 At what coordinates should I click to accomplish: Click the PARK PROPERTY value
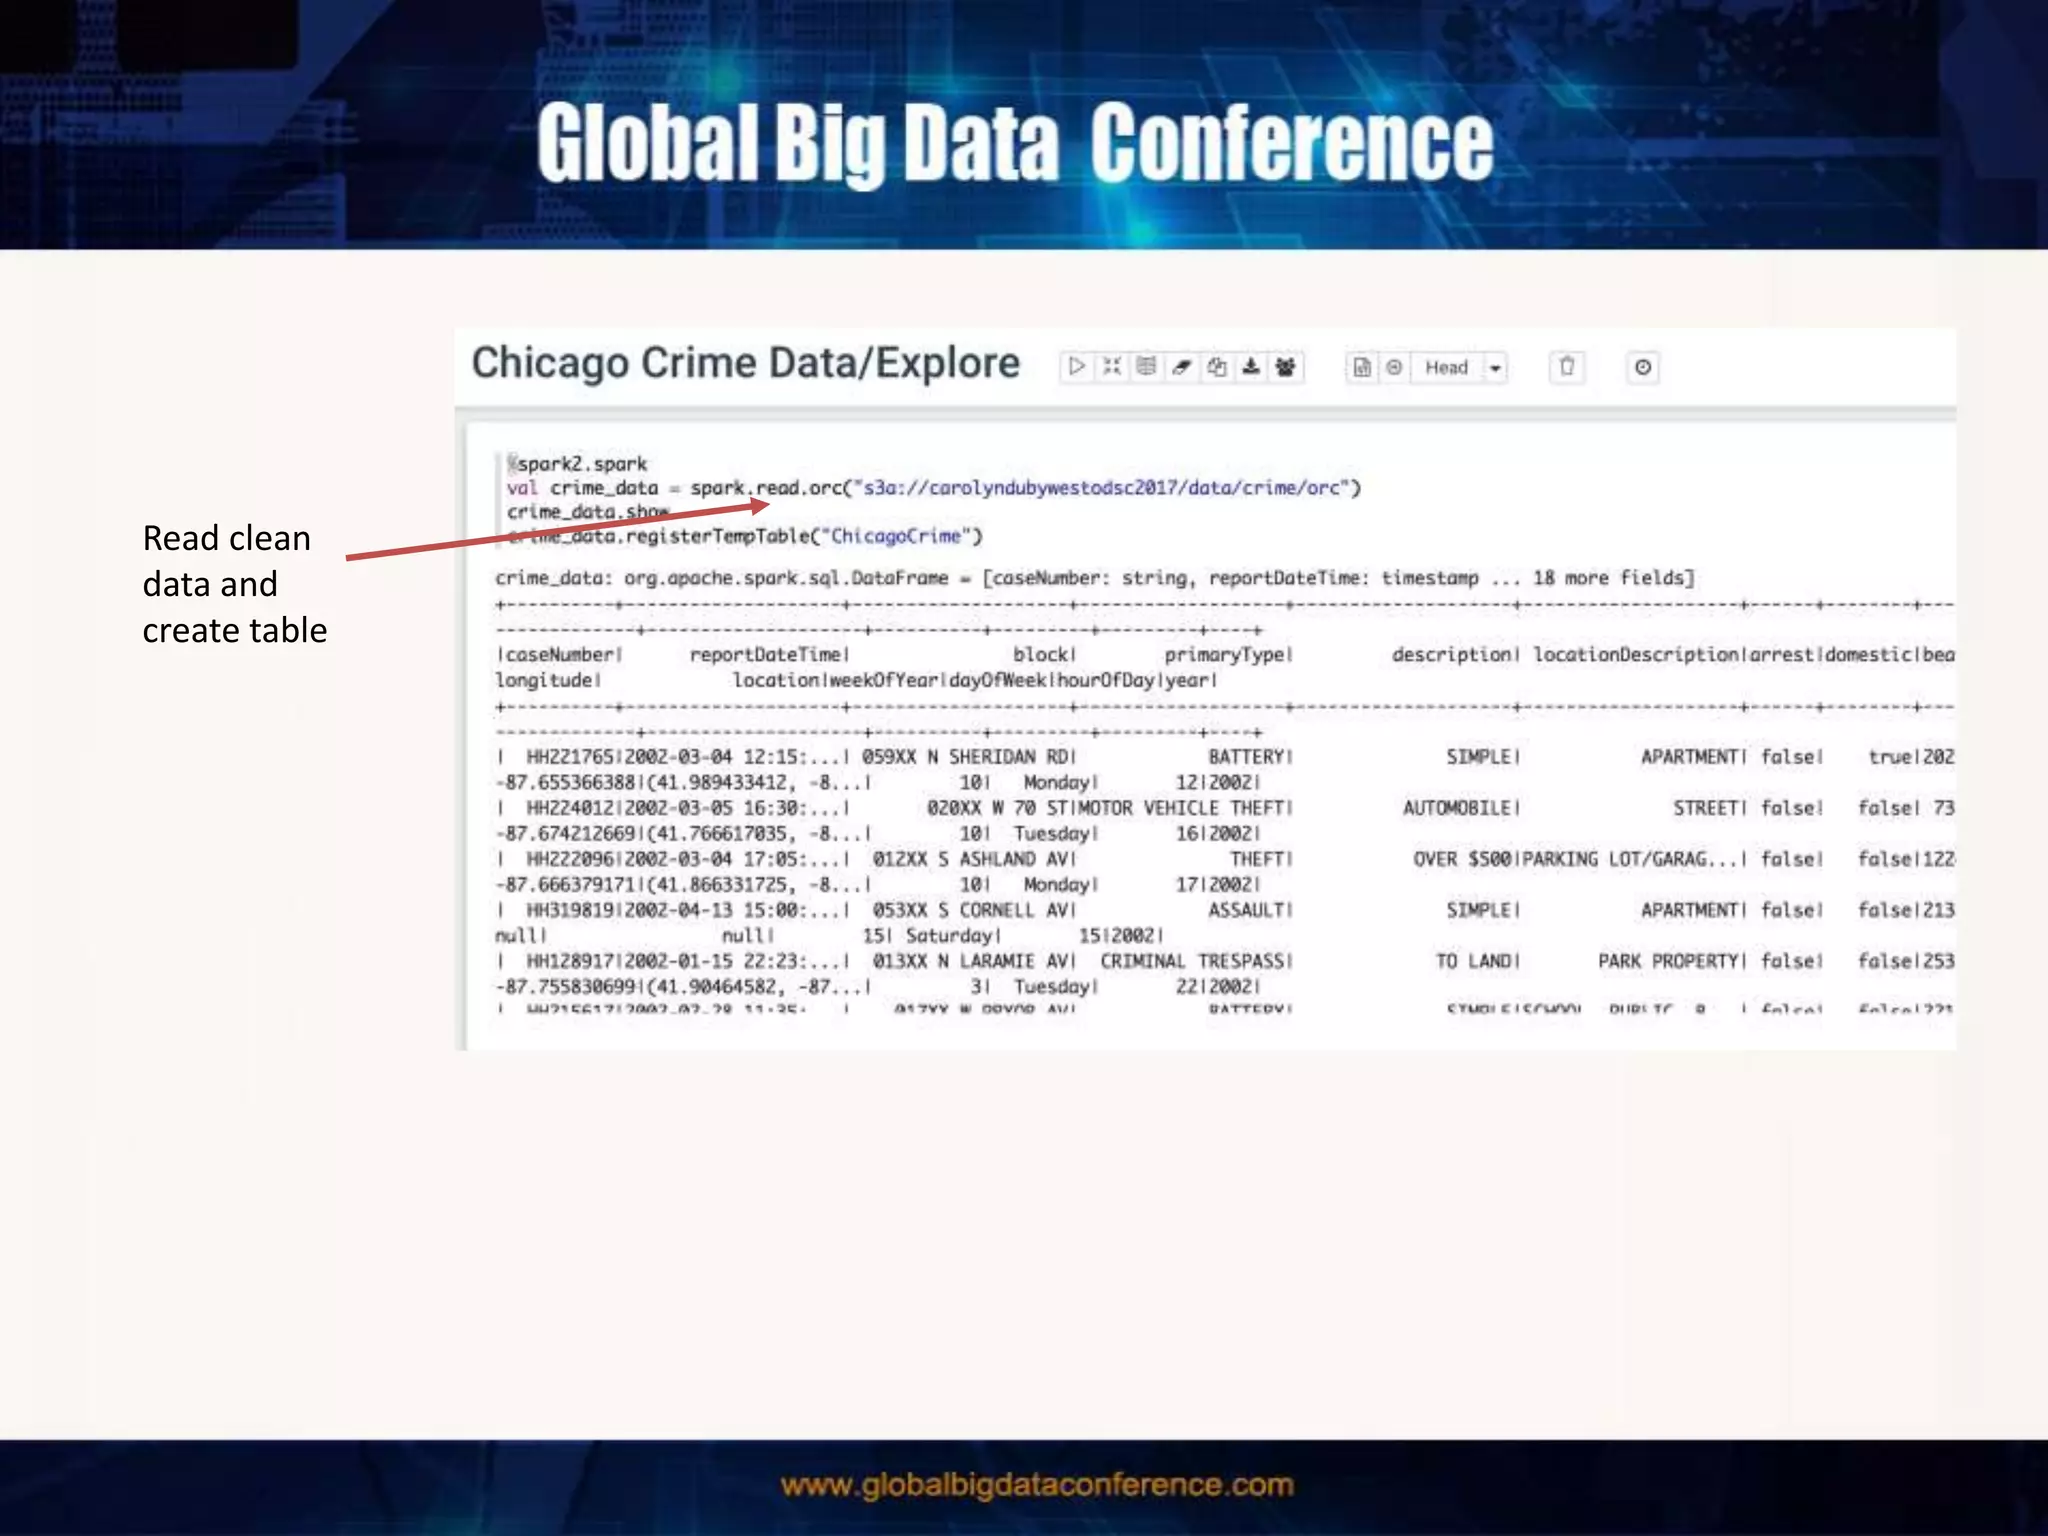(x=1669, y=961)
